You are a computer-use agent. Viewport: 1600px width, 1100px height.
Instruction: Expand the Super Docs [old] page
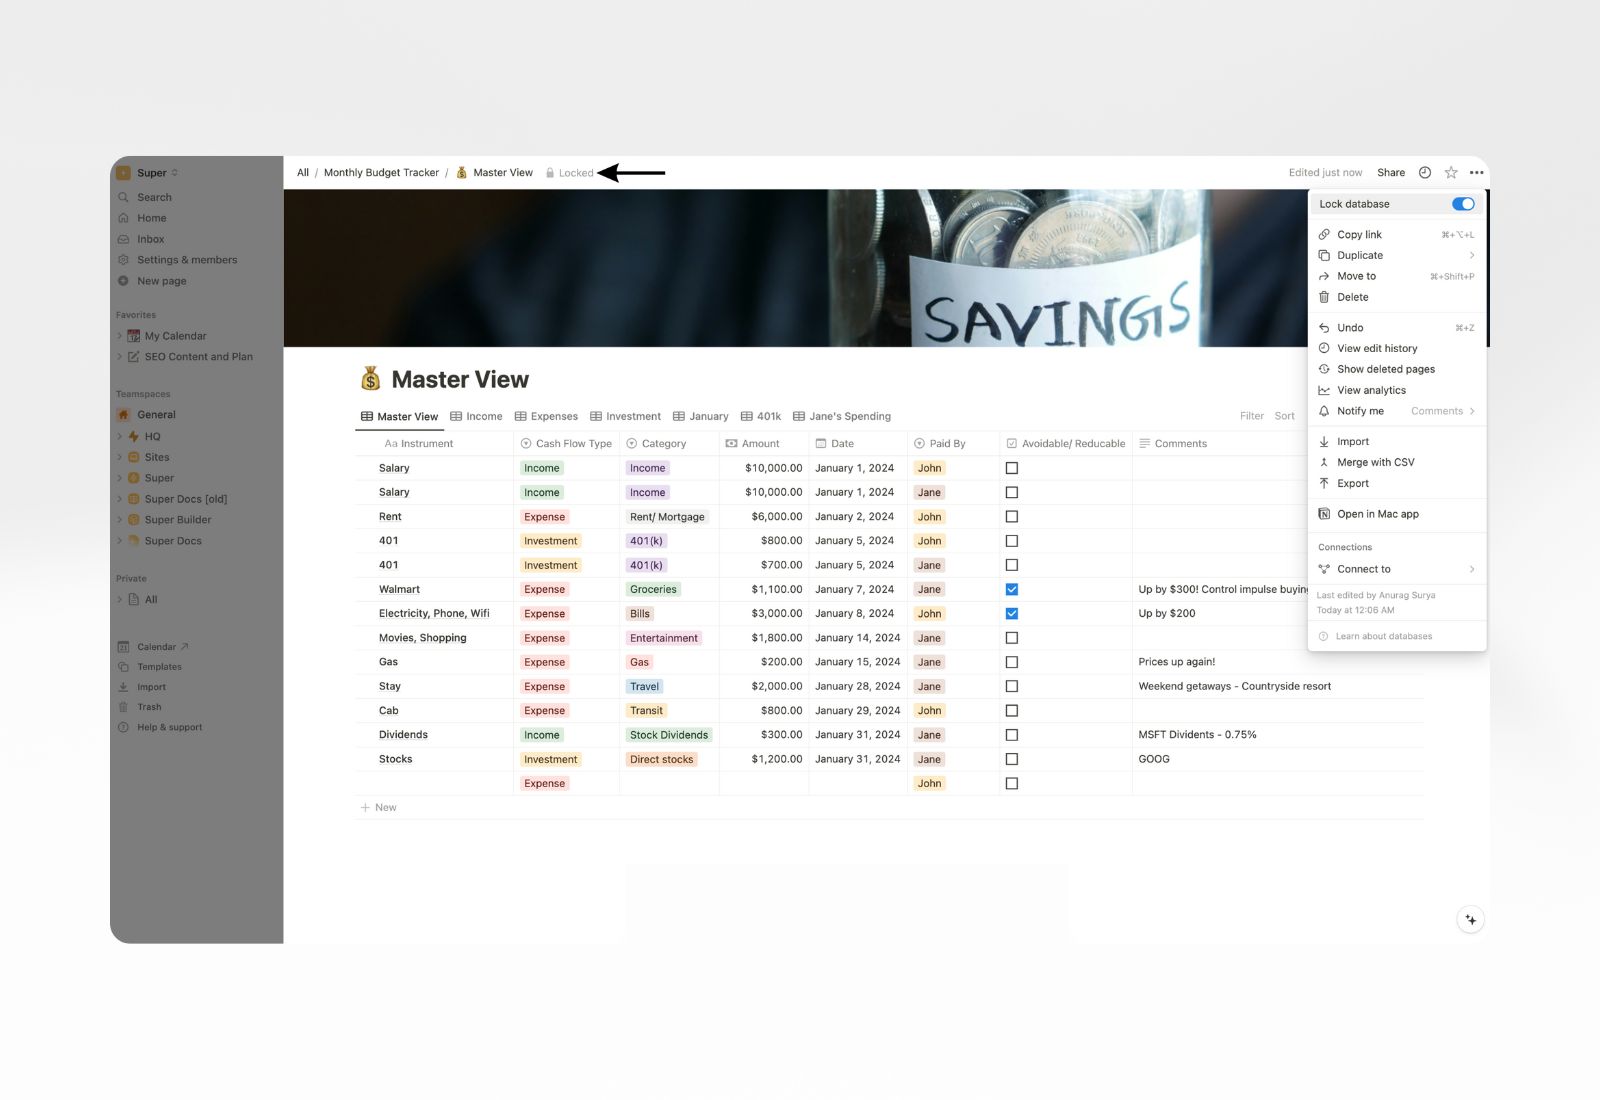click(120, 499)
